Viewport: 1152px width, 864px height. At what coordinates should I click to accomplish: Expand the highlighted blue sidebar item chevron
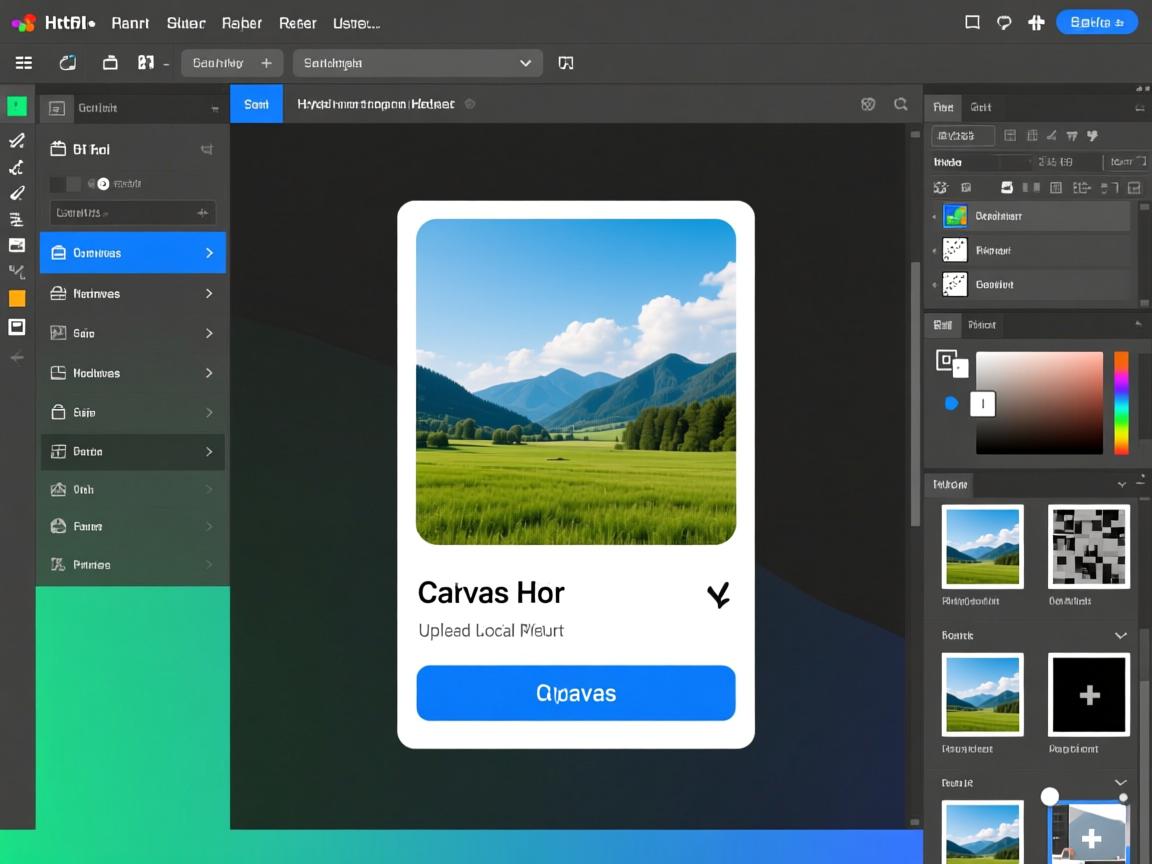(x=209, y=253)
